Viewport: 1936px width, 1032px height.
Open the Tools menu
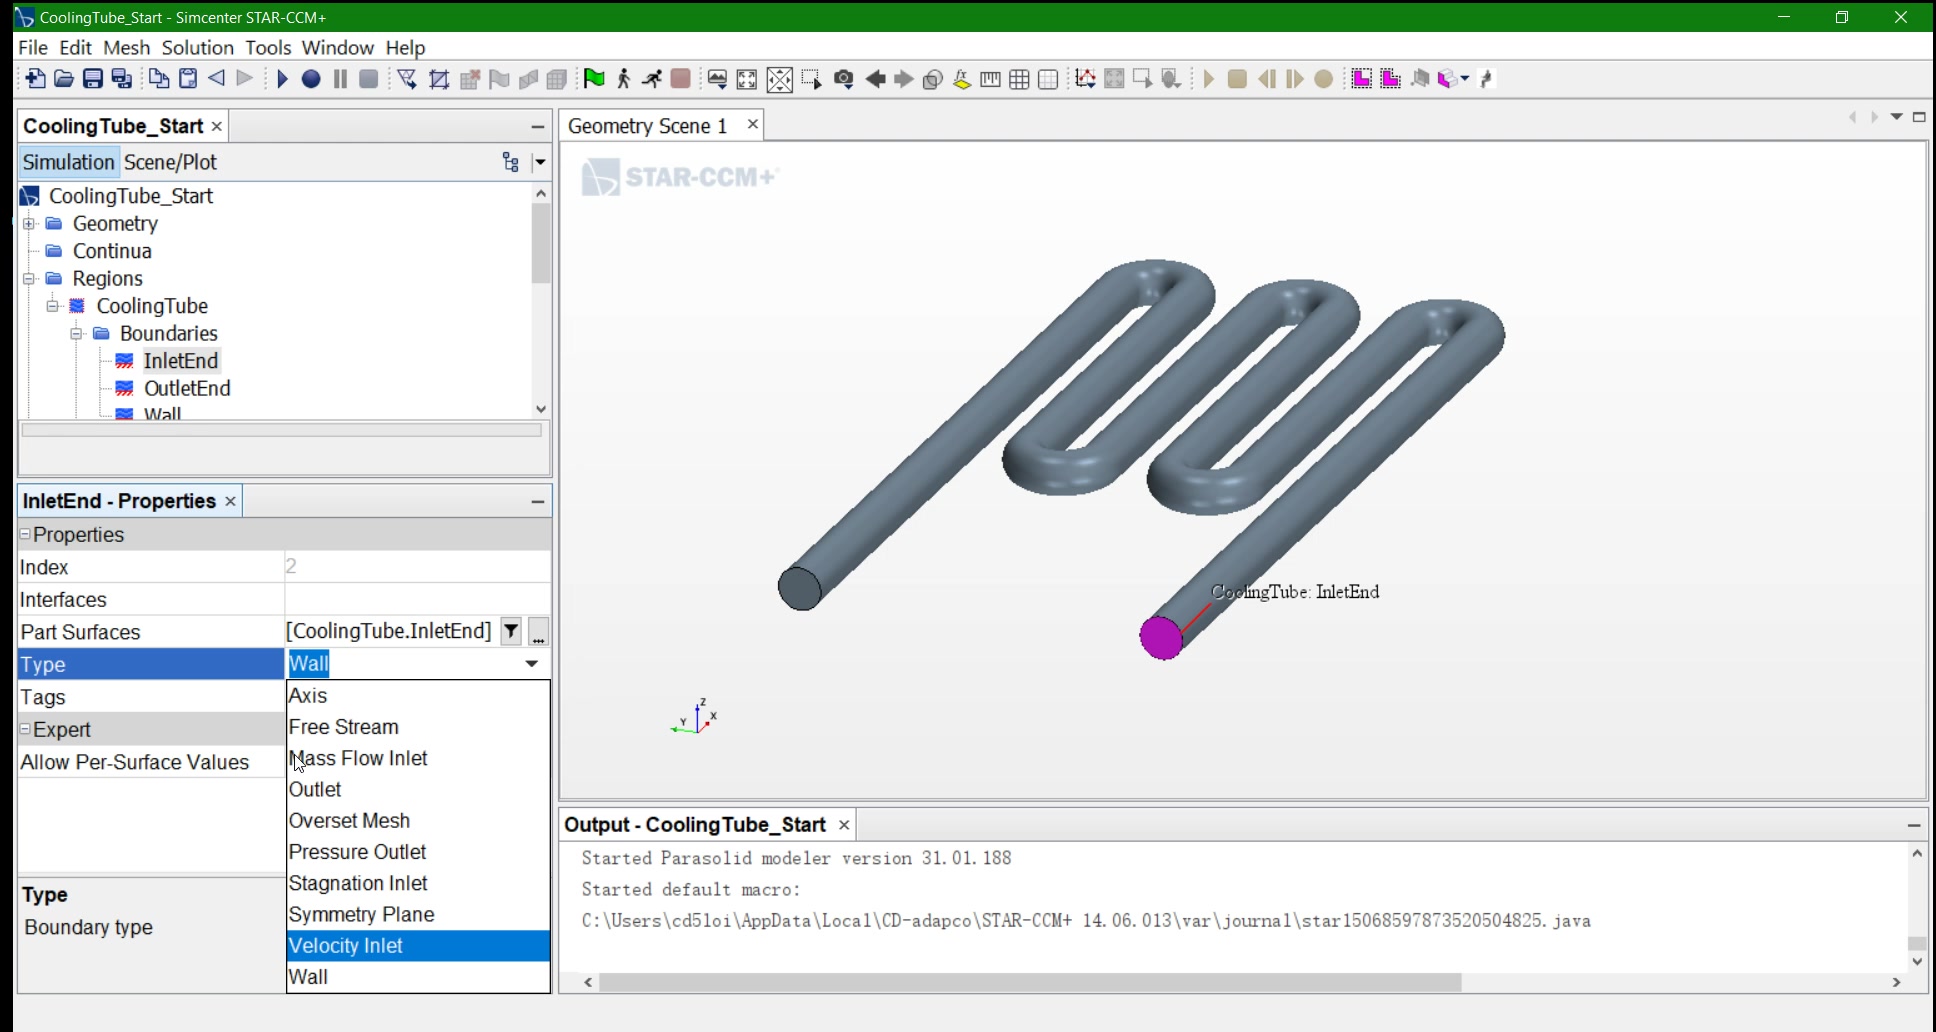click(268, 47)
